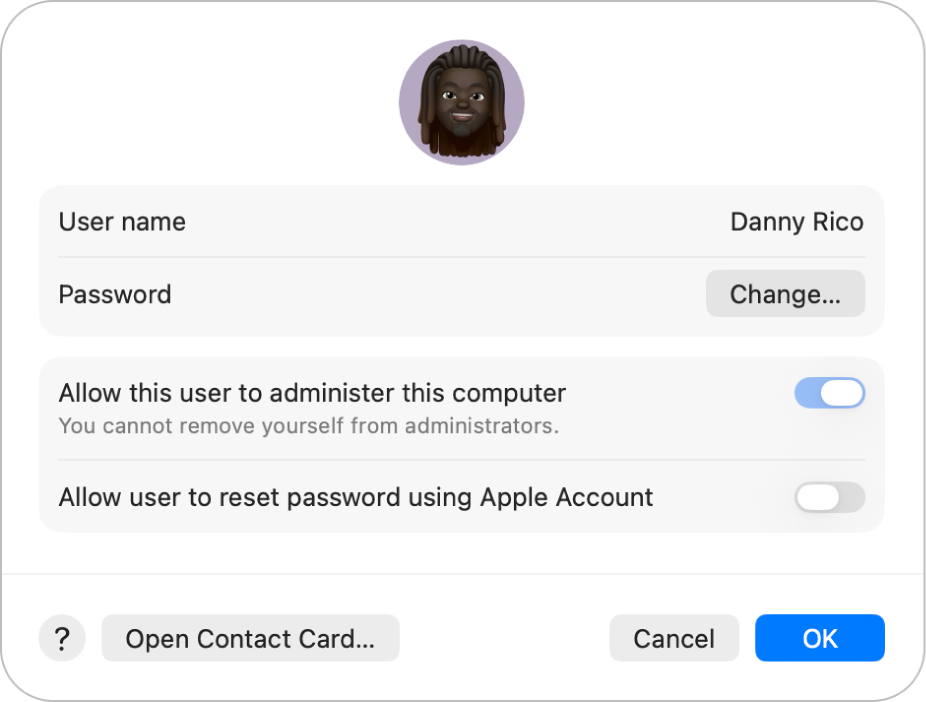
Task: Click the user name 'Danny Rico'
Action: [x=796, y=222]
